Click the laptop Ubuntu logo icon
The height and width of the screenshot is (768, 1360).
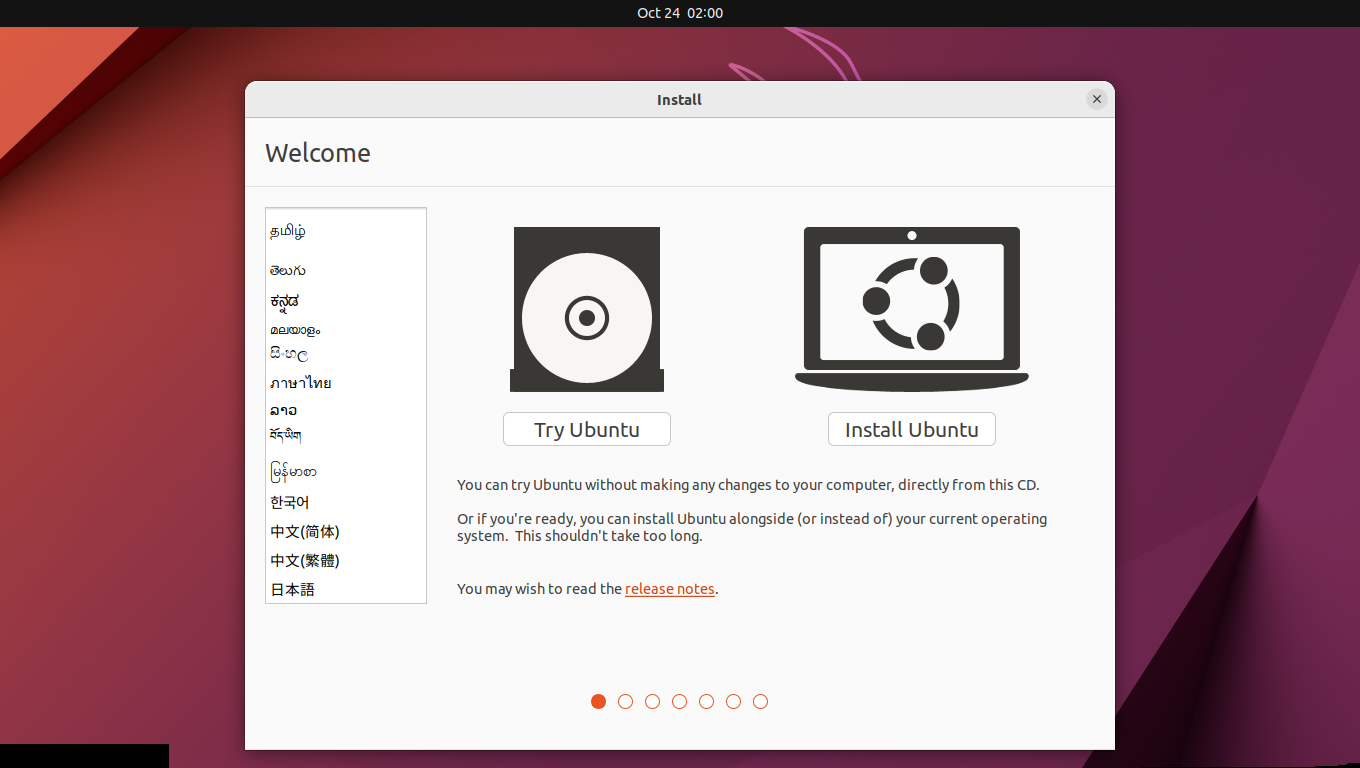(x=912, y=309)
